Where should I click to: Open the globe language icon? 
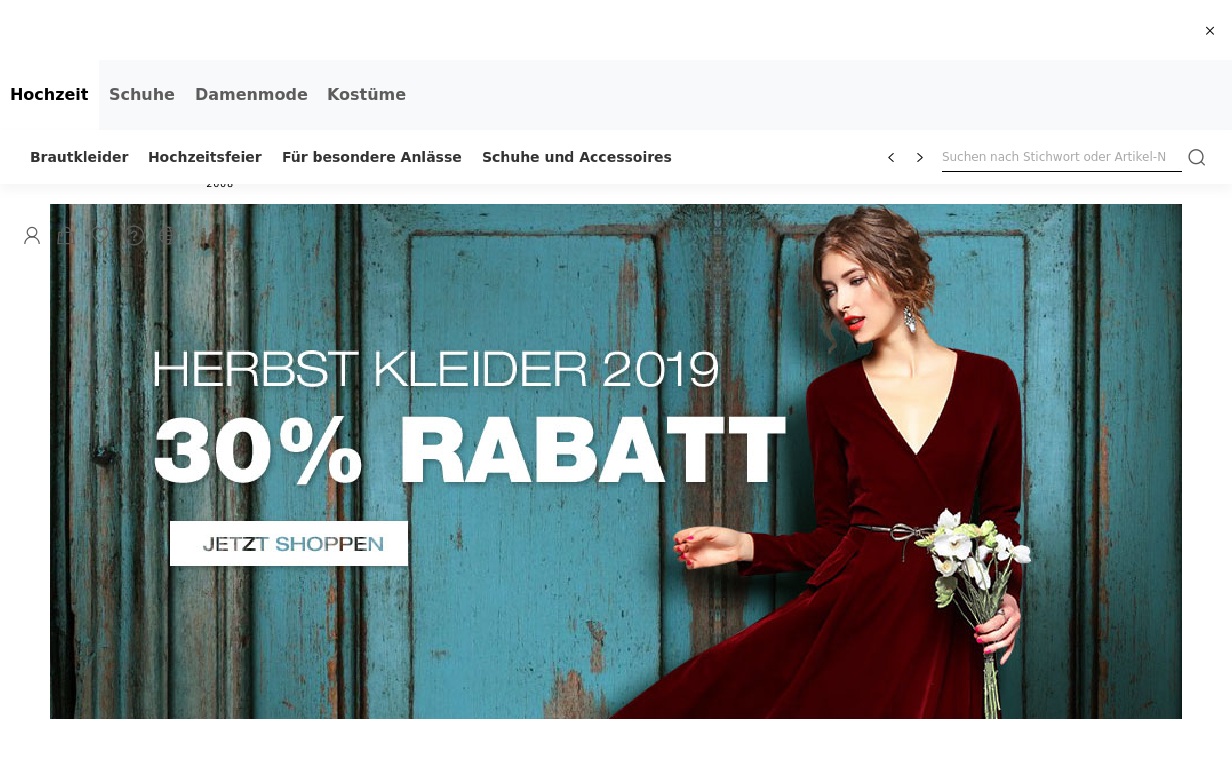click(168, 236)
